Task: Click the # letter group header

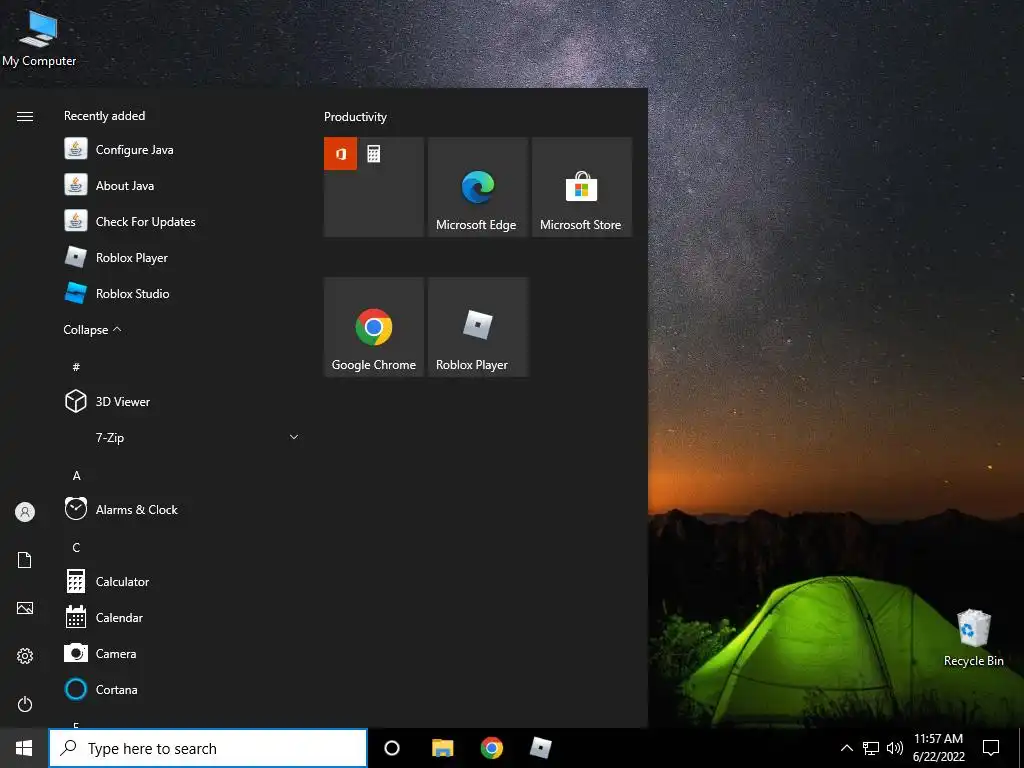Action: click(x=76, y=367)
